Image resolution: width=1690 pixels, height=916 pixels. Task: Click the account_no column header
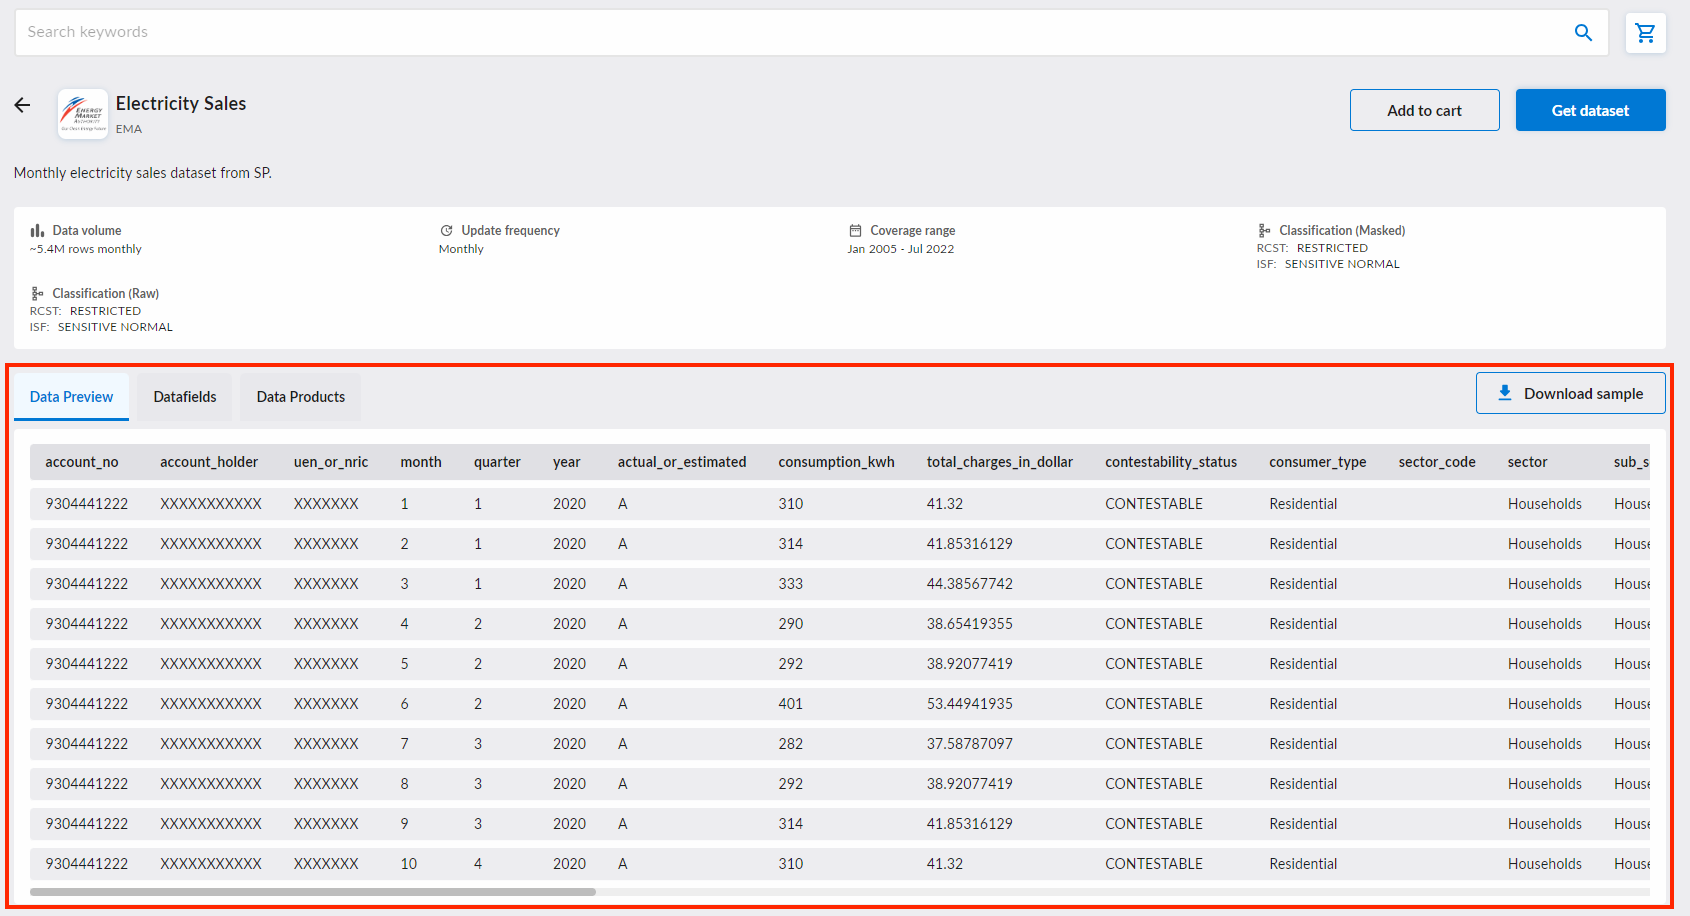(82, 462)
